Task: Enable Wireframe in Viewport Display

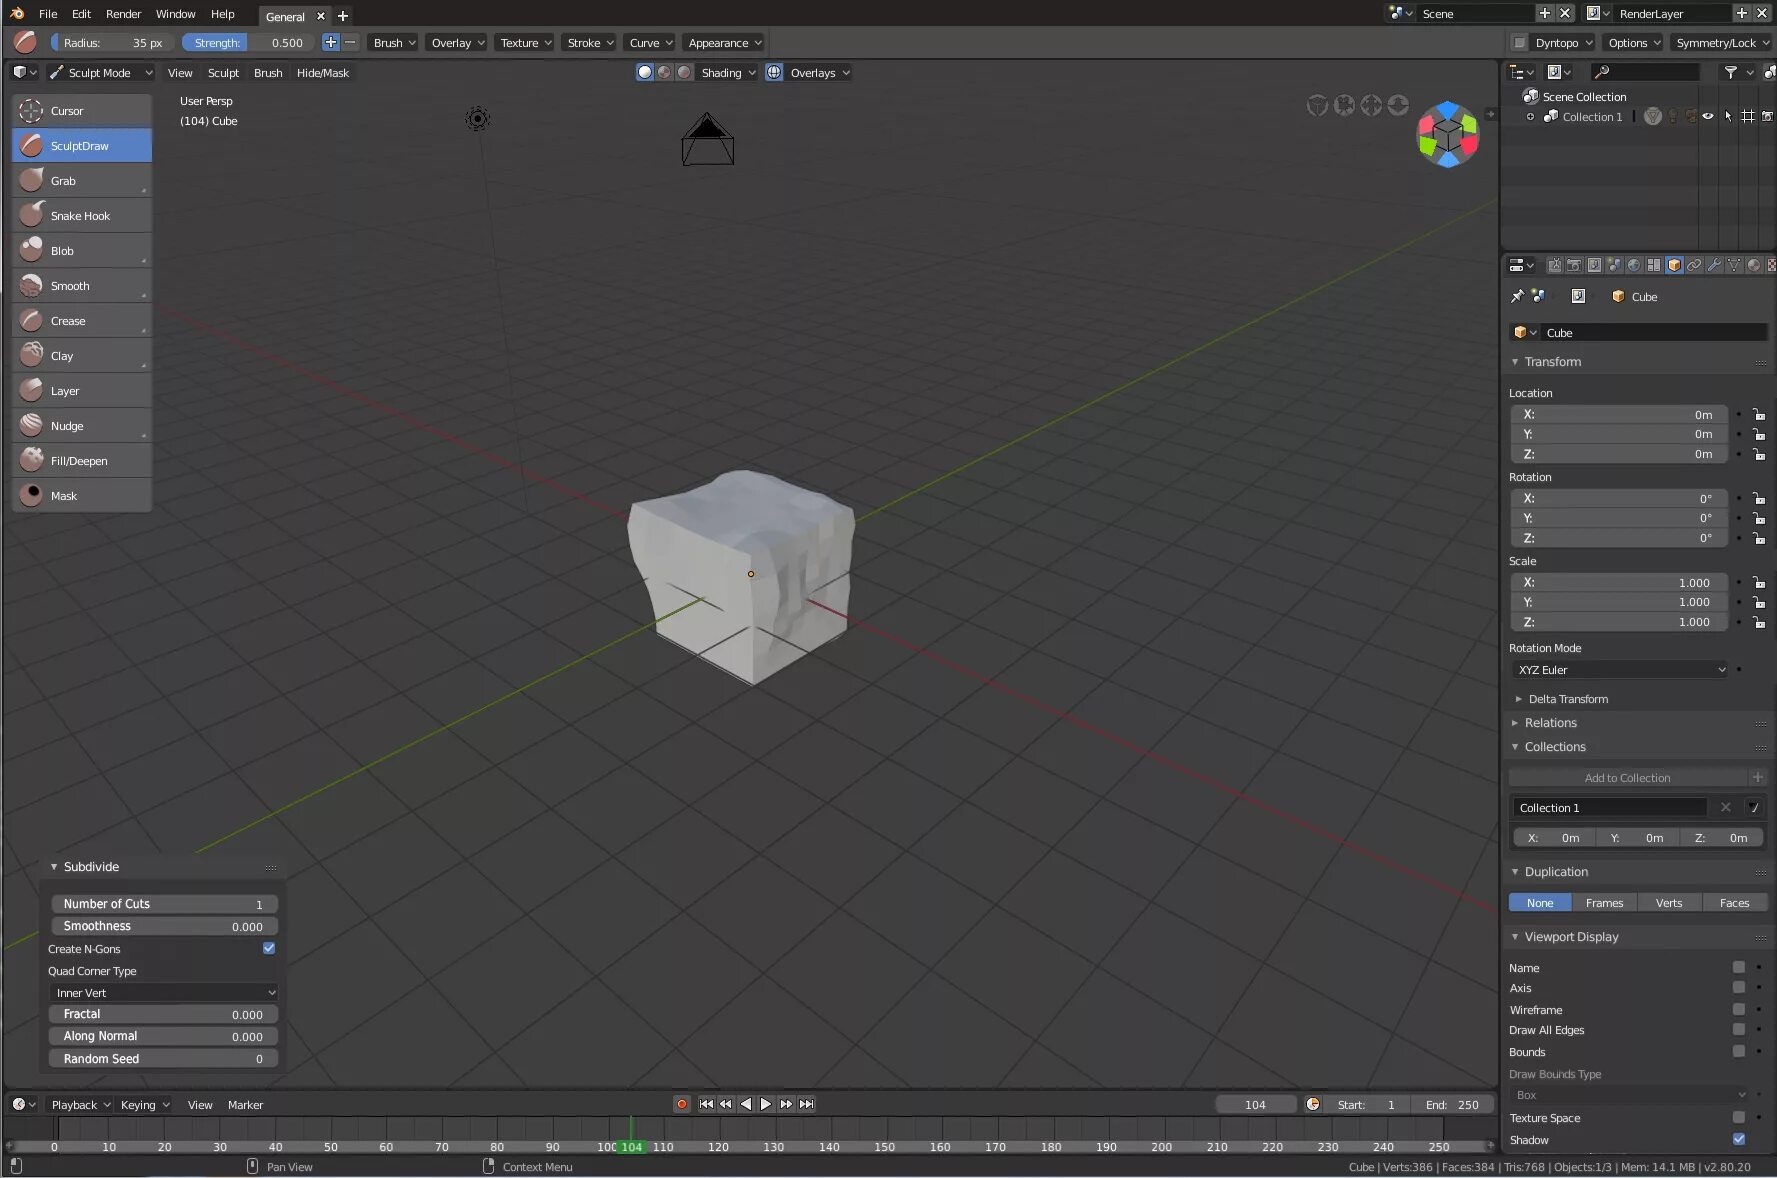Action: pos(1739,1009)
